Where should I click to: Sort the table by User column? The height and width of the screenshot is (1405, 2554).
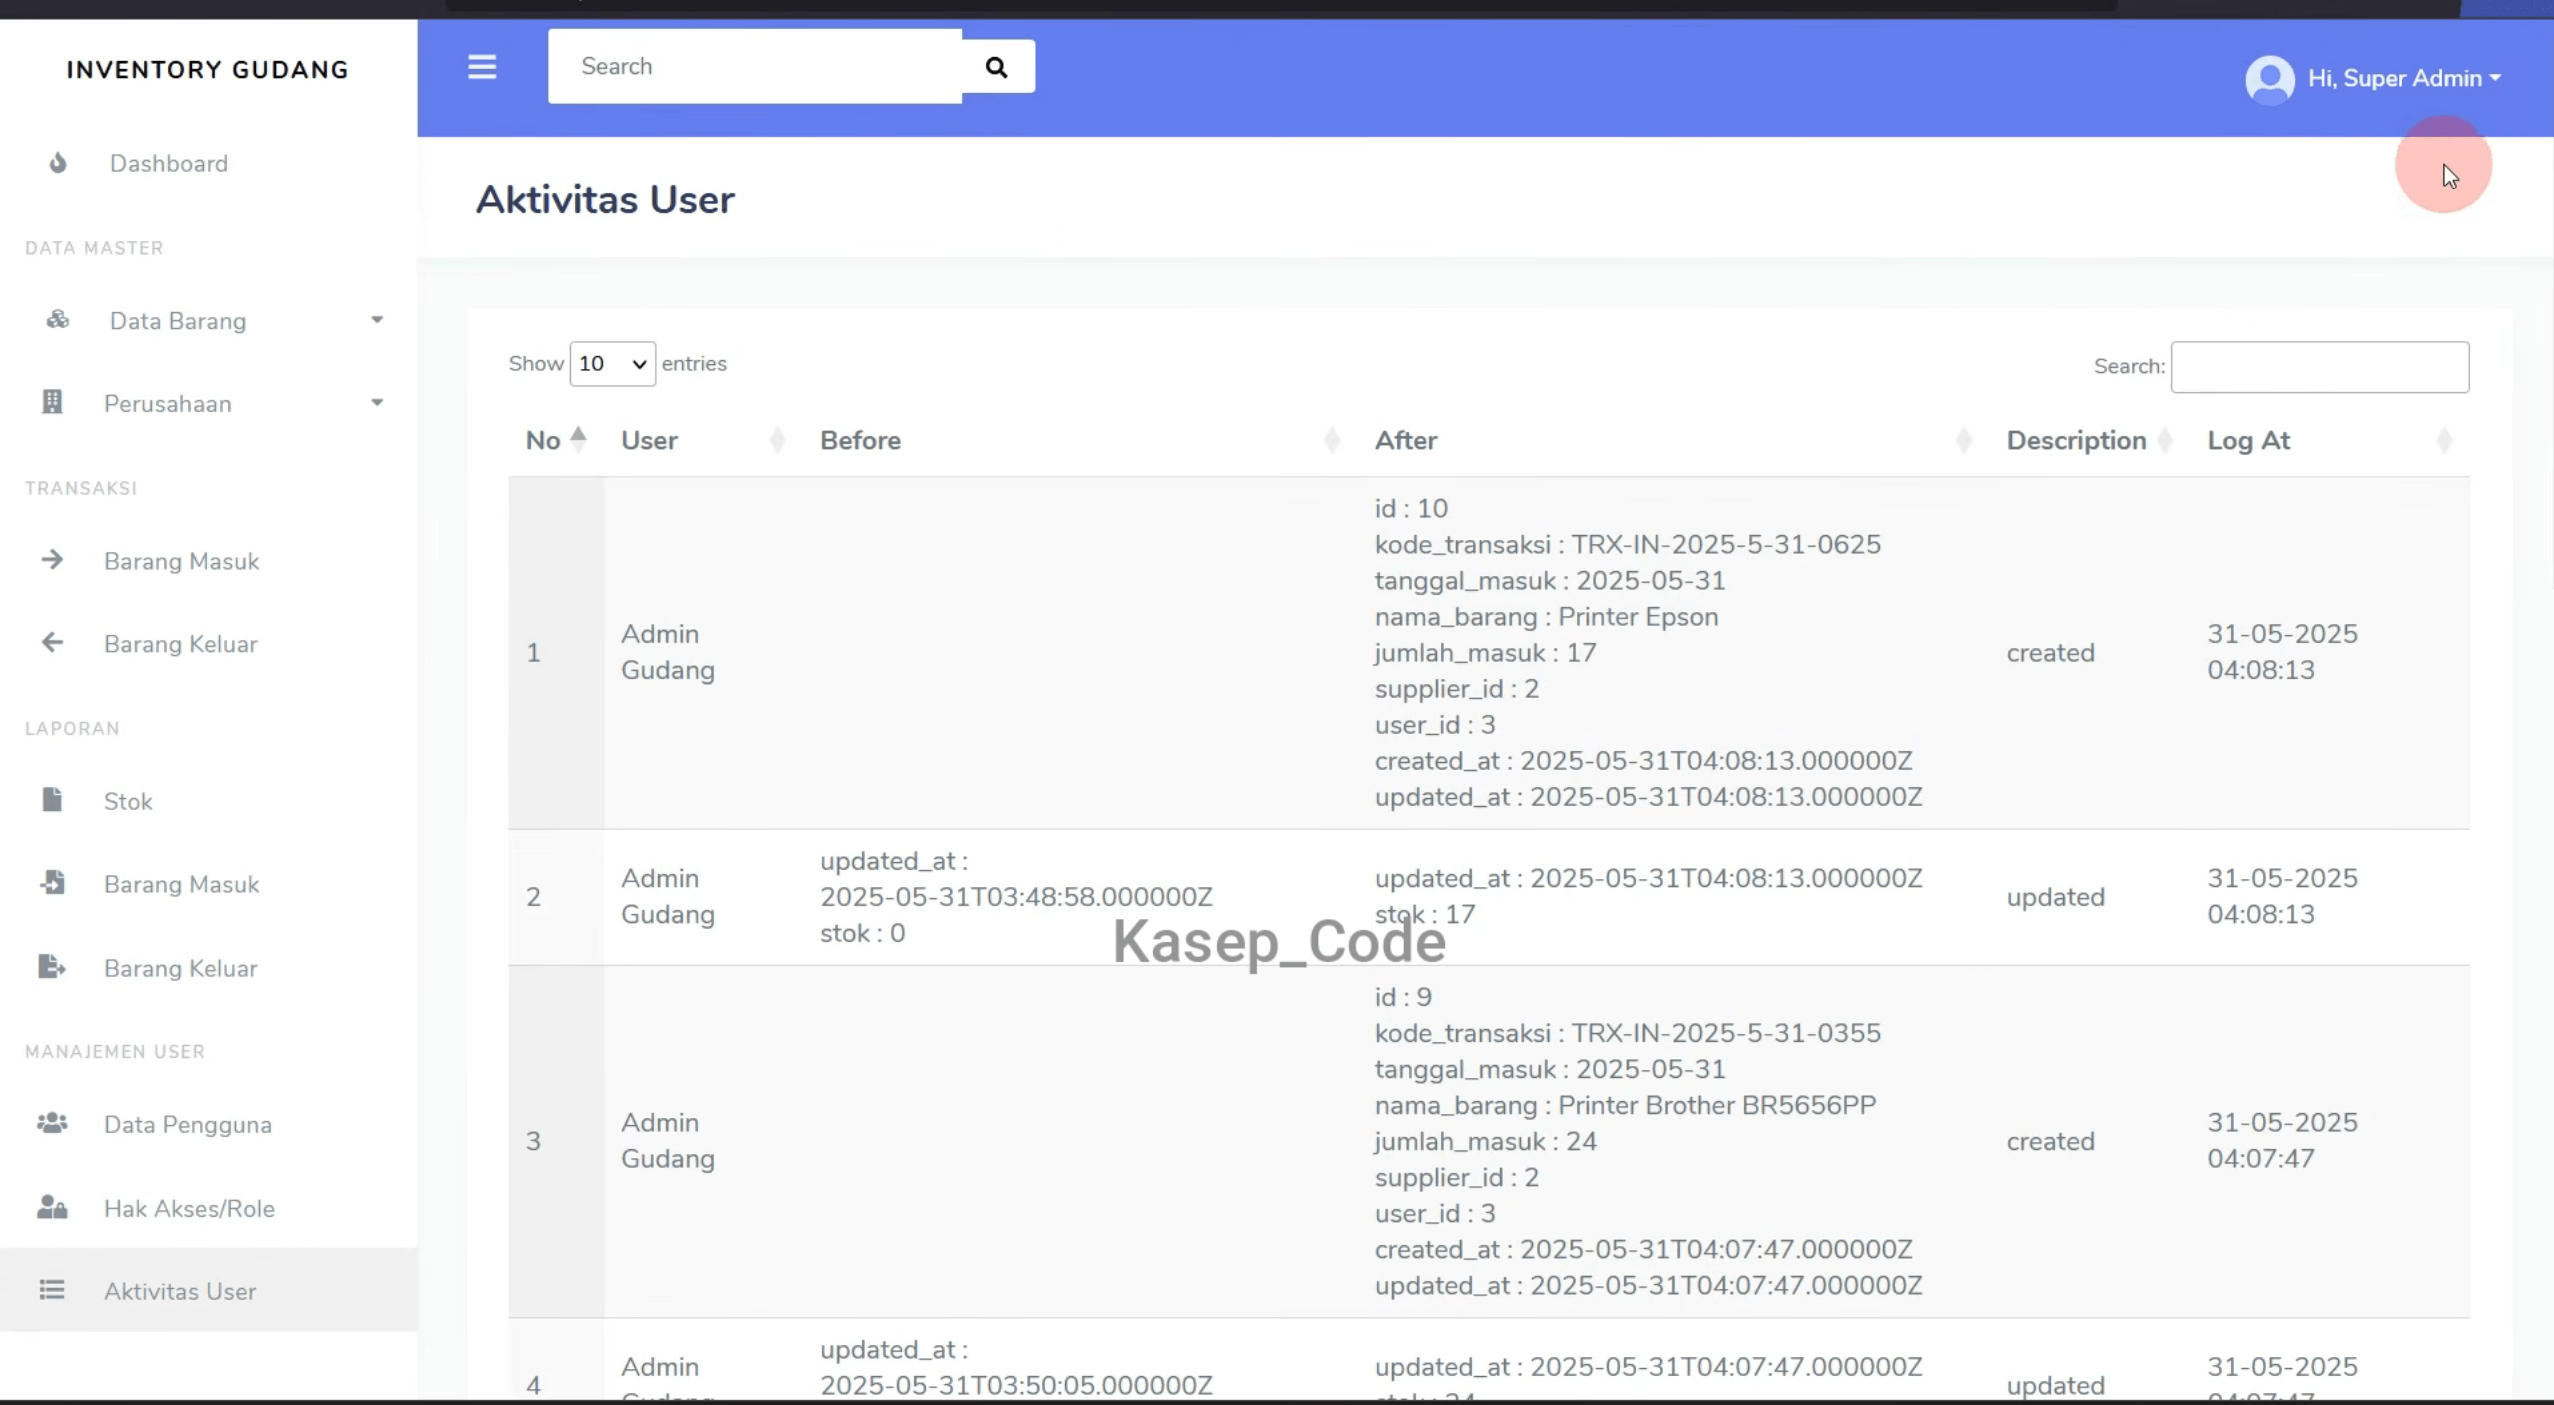tap(703, 440)
